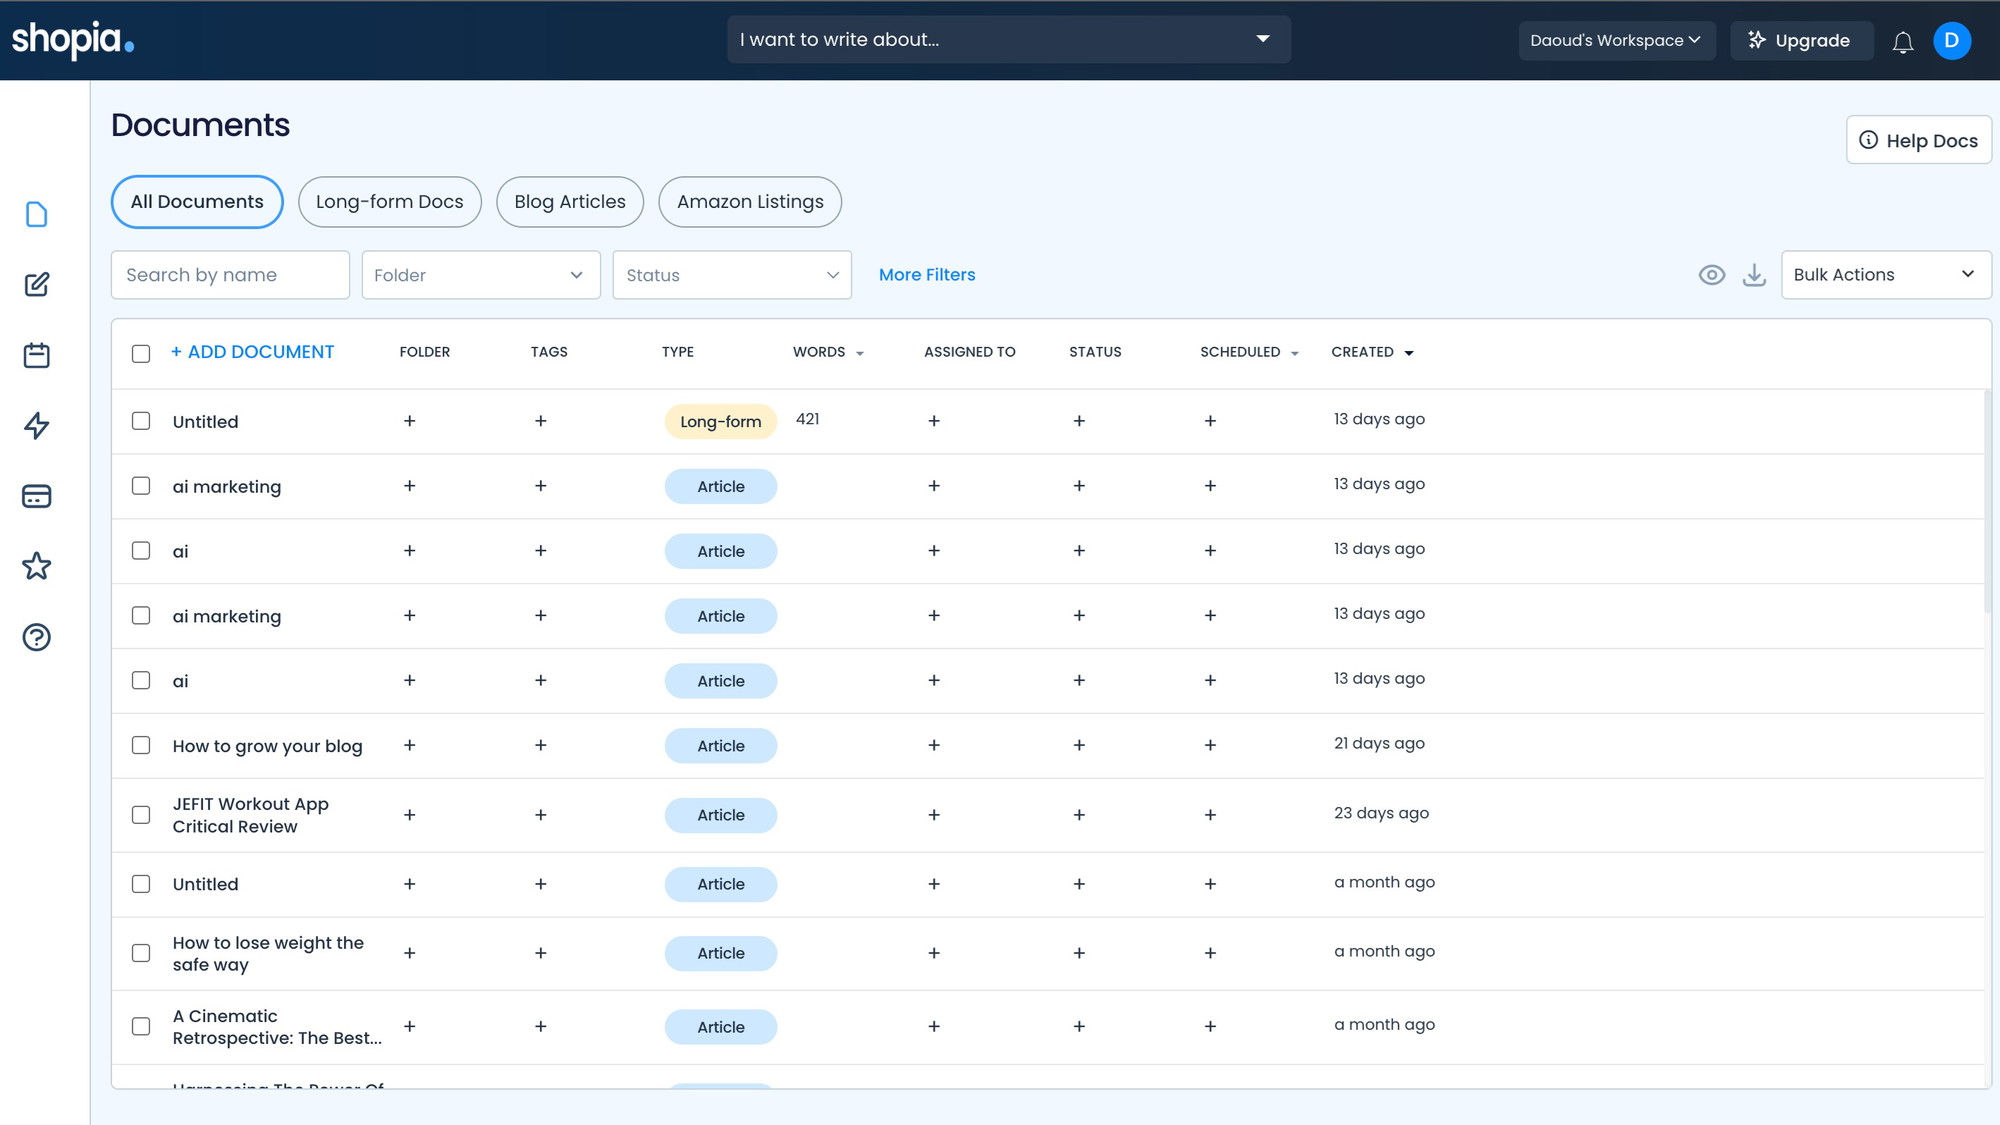The width and height of the screenshot is (2000, 1125).
Task: Click the Search by name field
Action: point(230,275)
